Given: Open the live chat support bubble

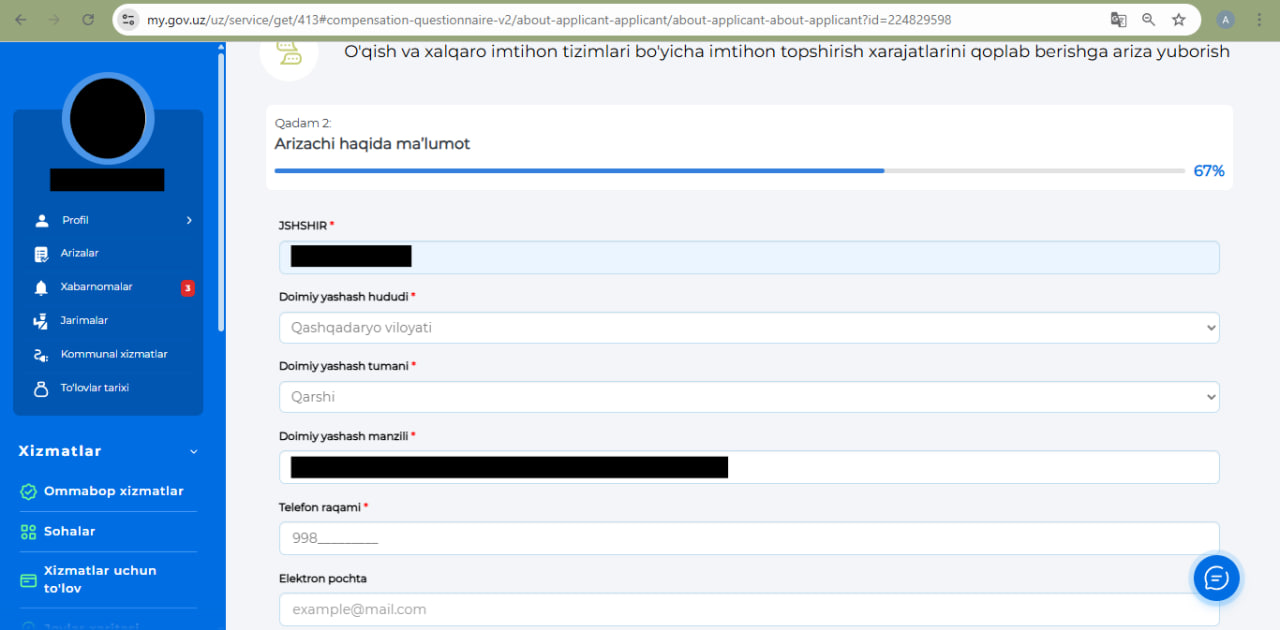Looking at the screenshot, I should point(1216,577).
